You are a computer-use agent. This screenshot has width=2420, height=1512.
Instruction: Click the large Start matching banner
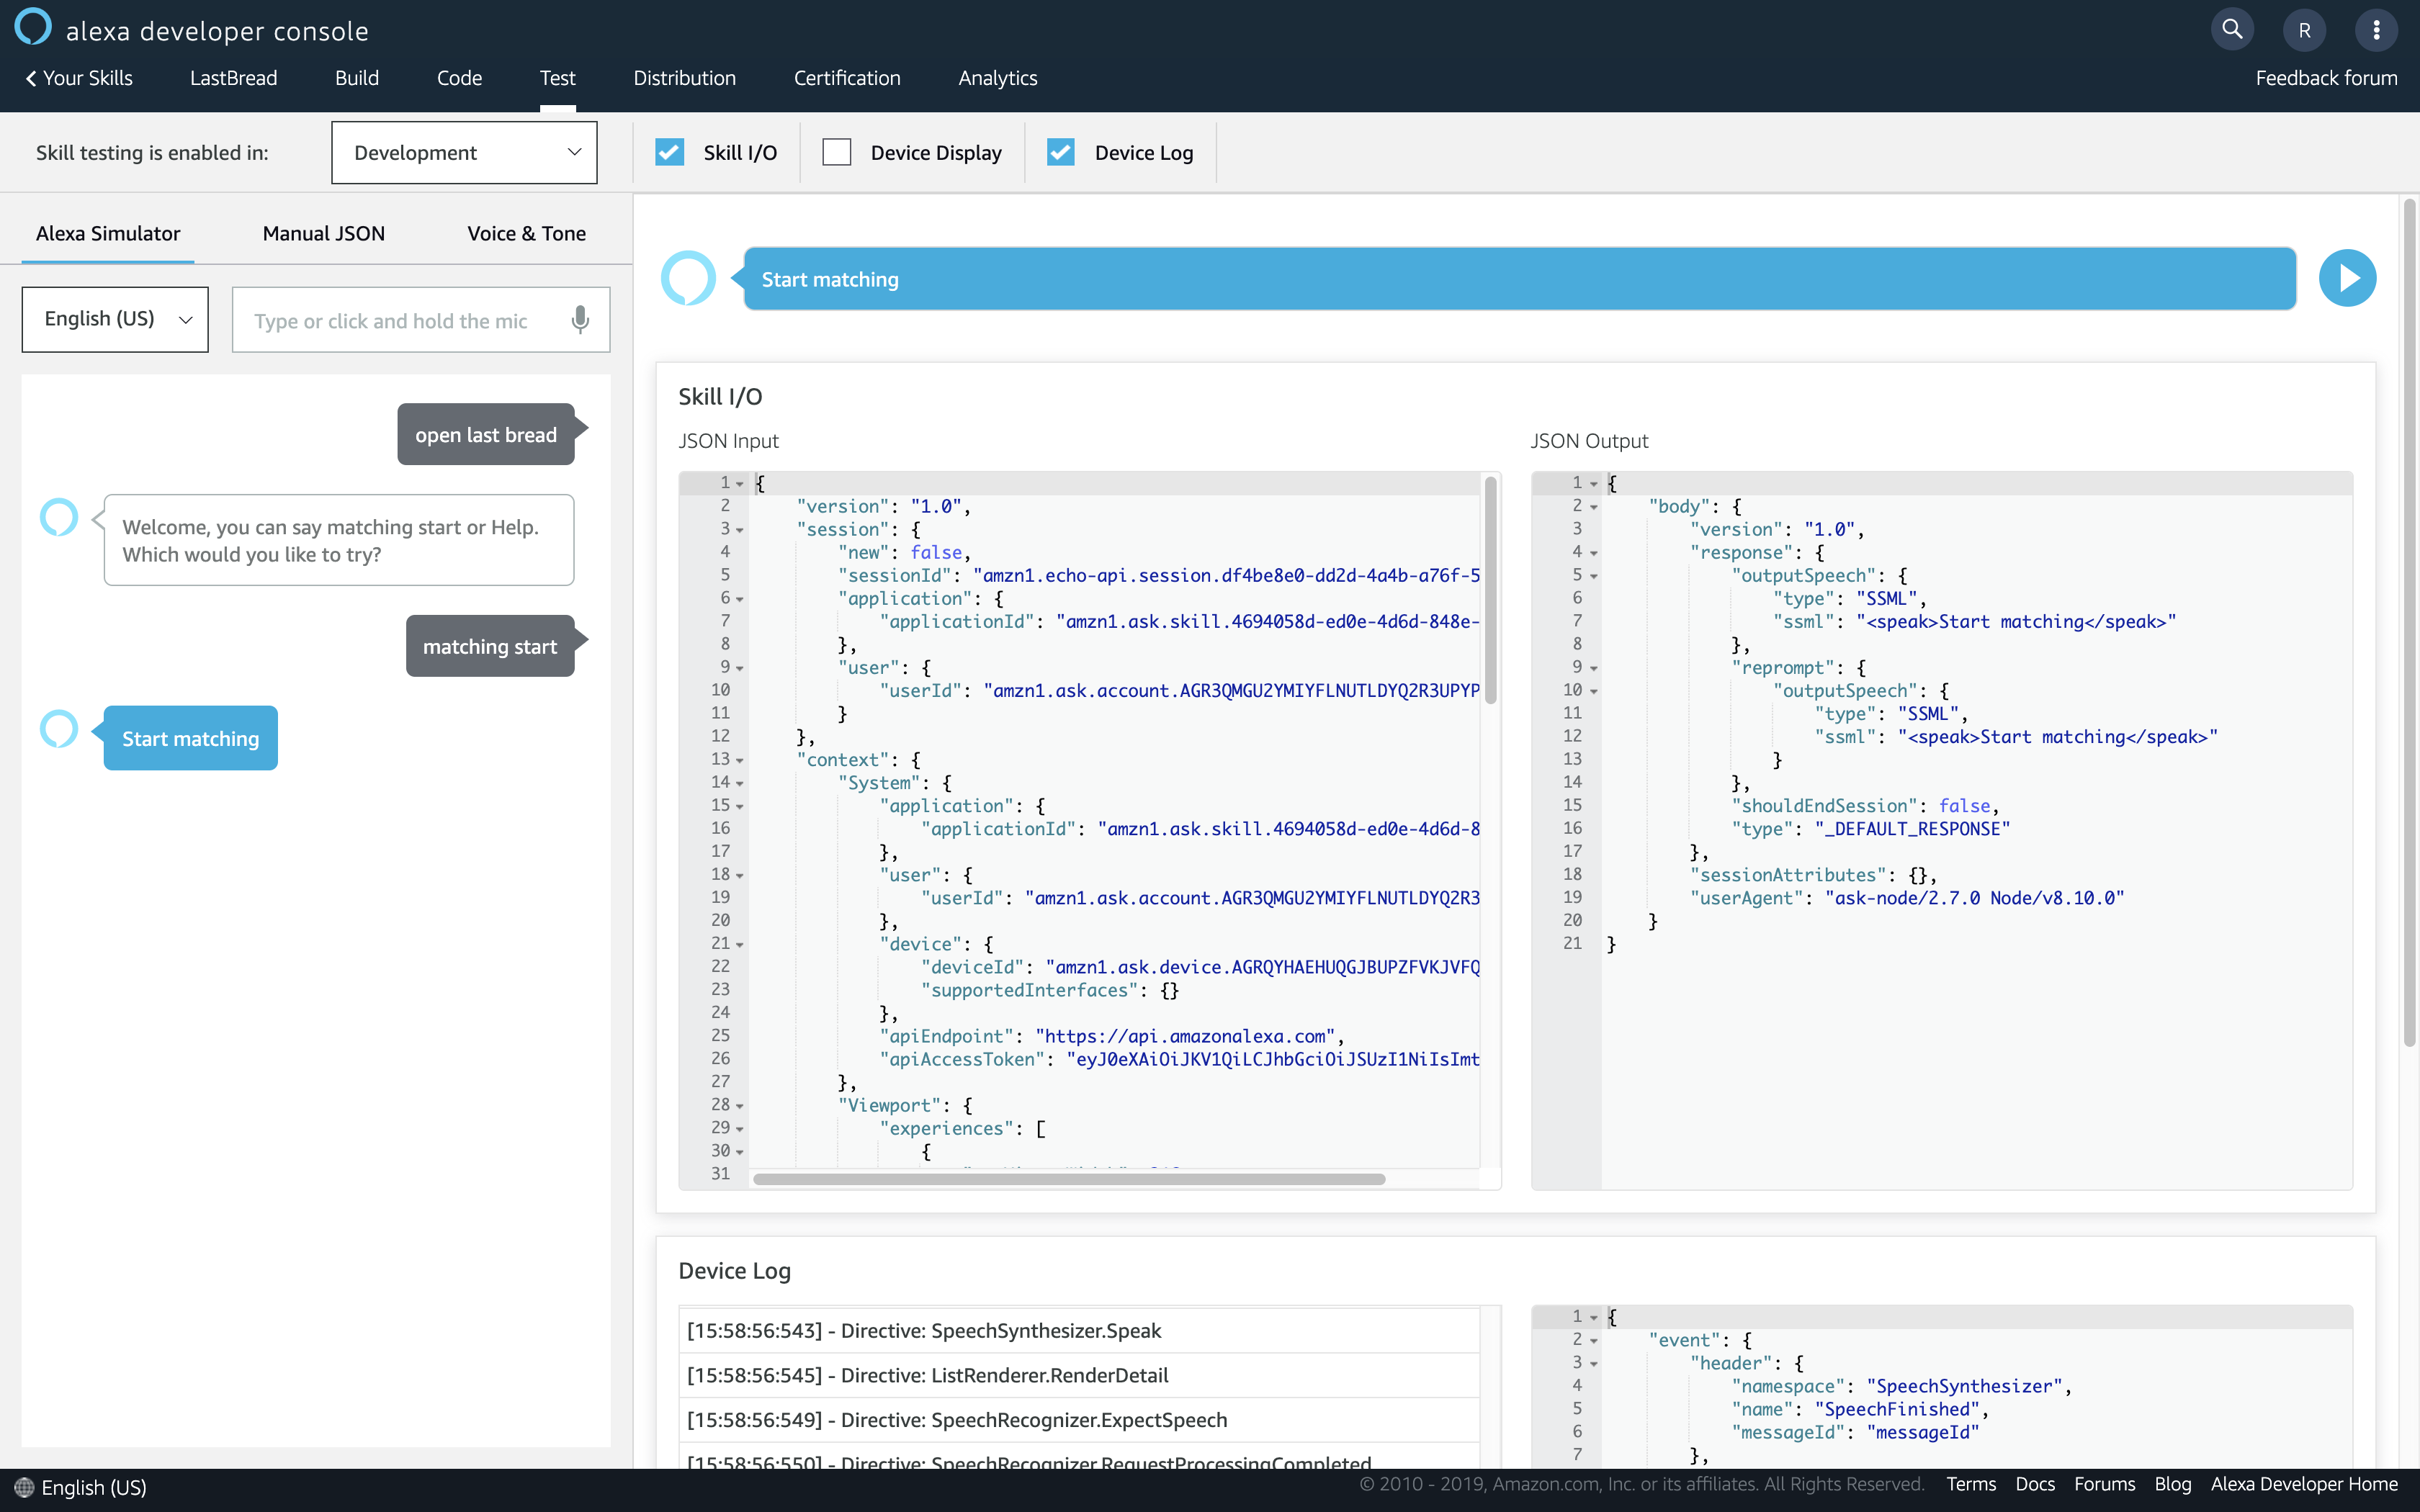(1519, 279)
